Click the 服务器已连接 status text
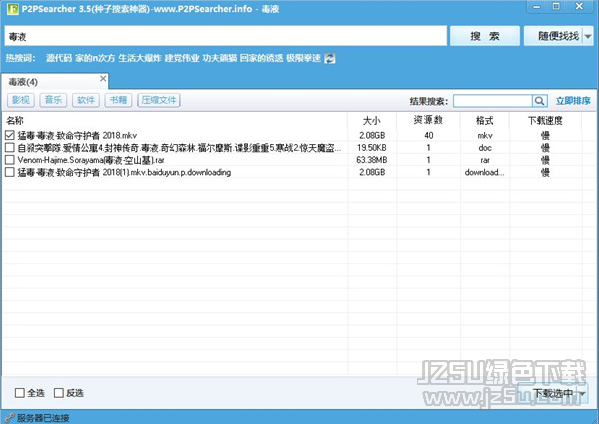The image size is (599, 424). click(43, 418)
